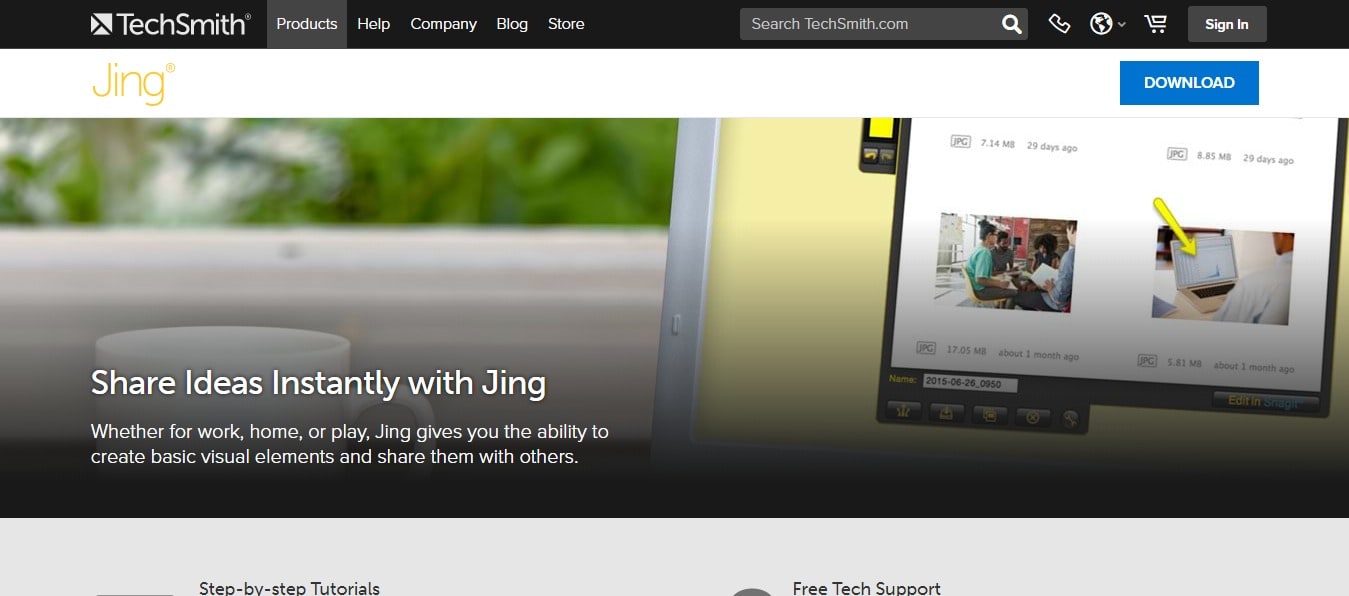Viewport: 1349px width, 596px height.
Task: Go to the Store page
Action: (566, 24)
